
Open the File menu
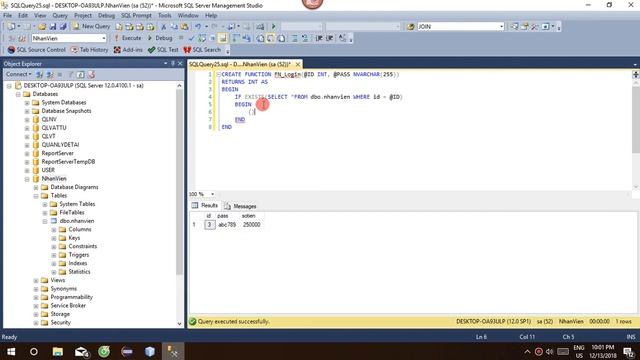tap(7, 16)
